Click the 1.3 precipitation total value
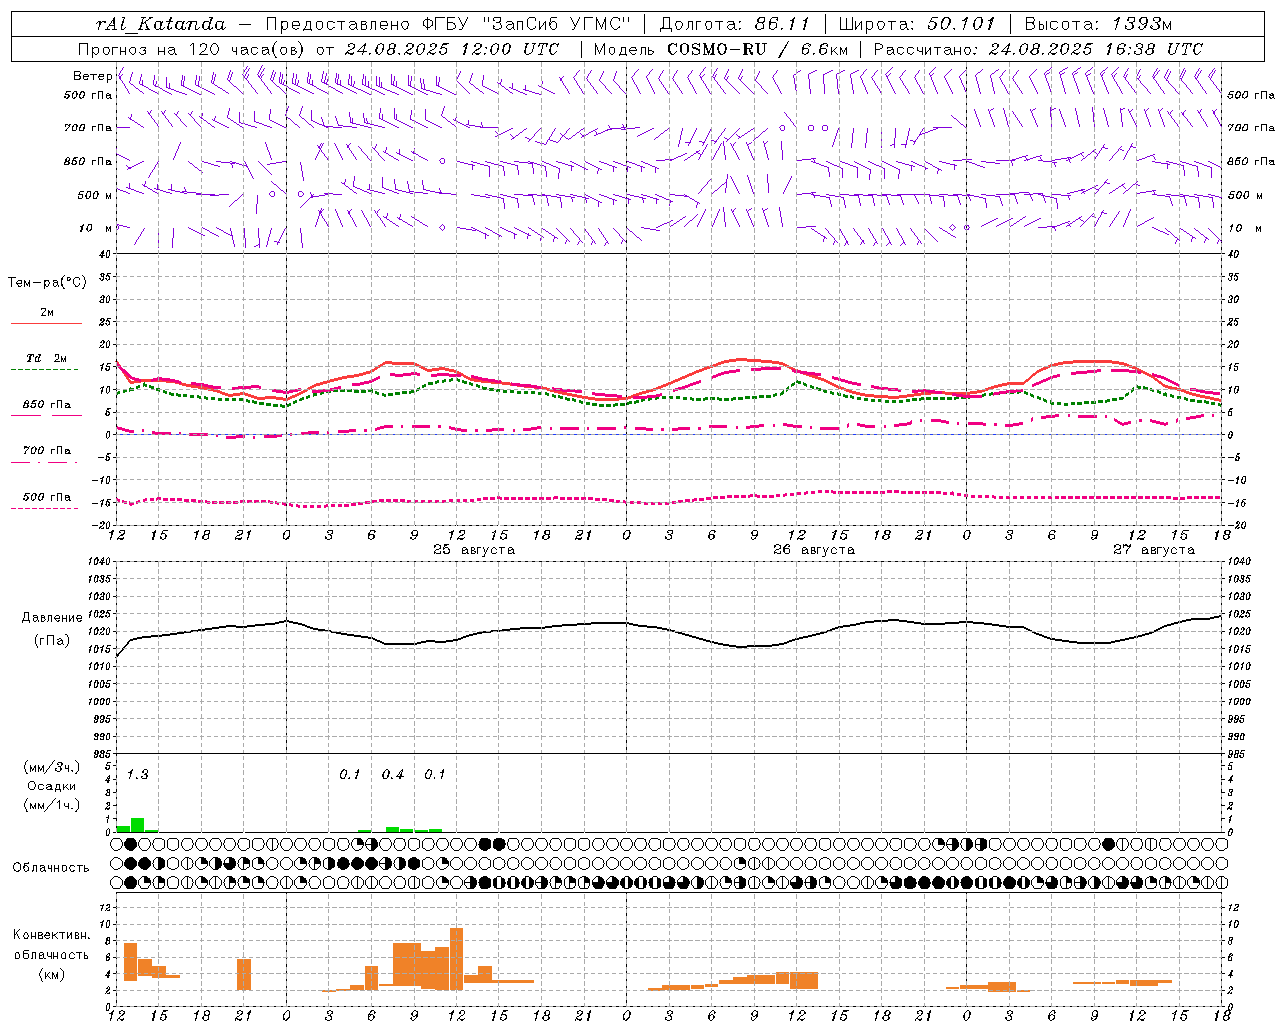Screen dimensions: 1280x1024 pos(137,775)
